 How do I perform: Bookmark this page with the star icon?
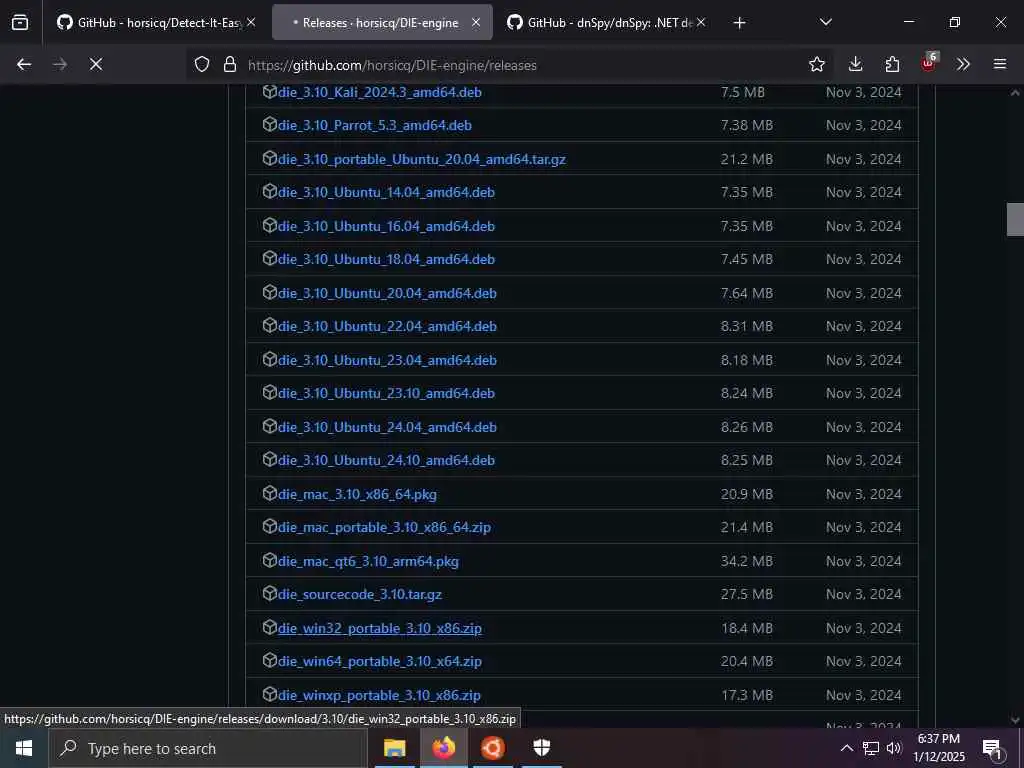(816, 64)
